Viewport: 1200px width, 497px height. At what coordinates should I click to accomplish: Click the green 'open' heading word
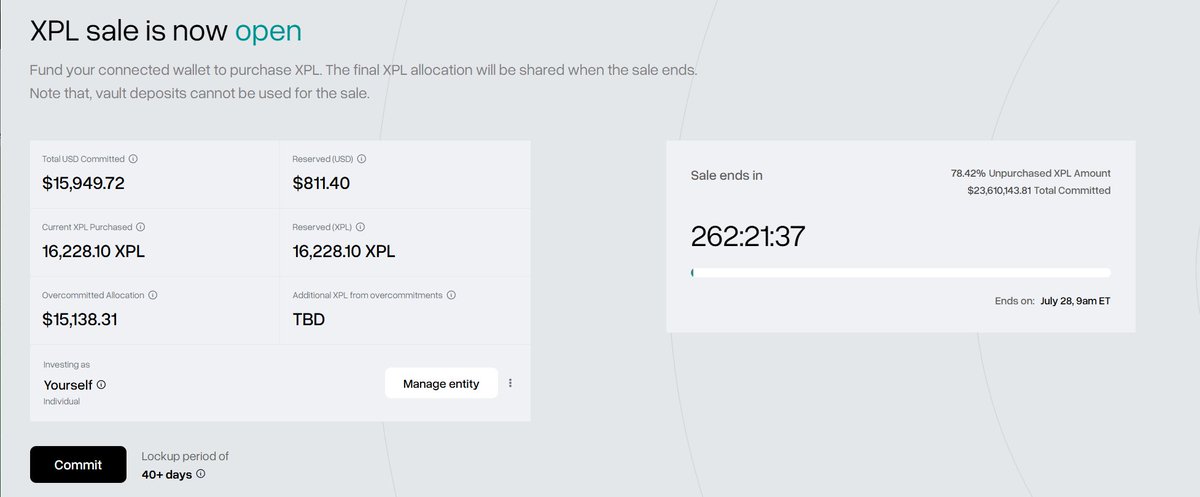[268, 30]
